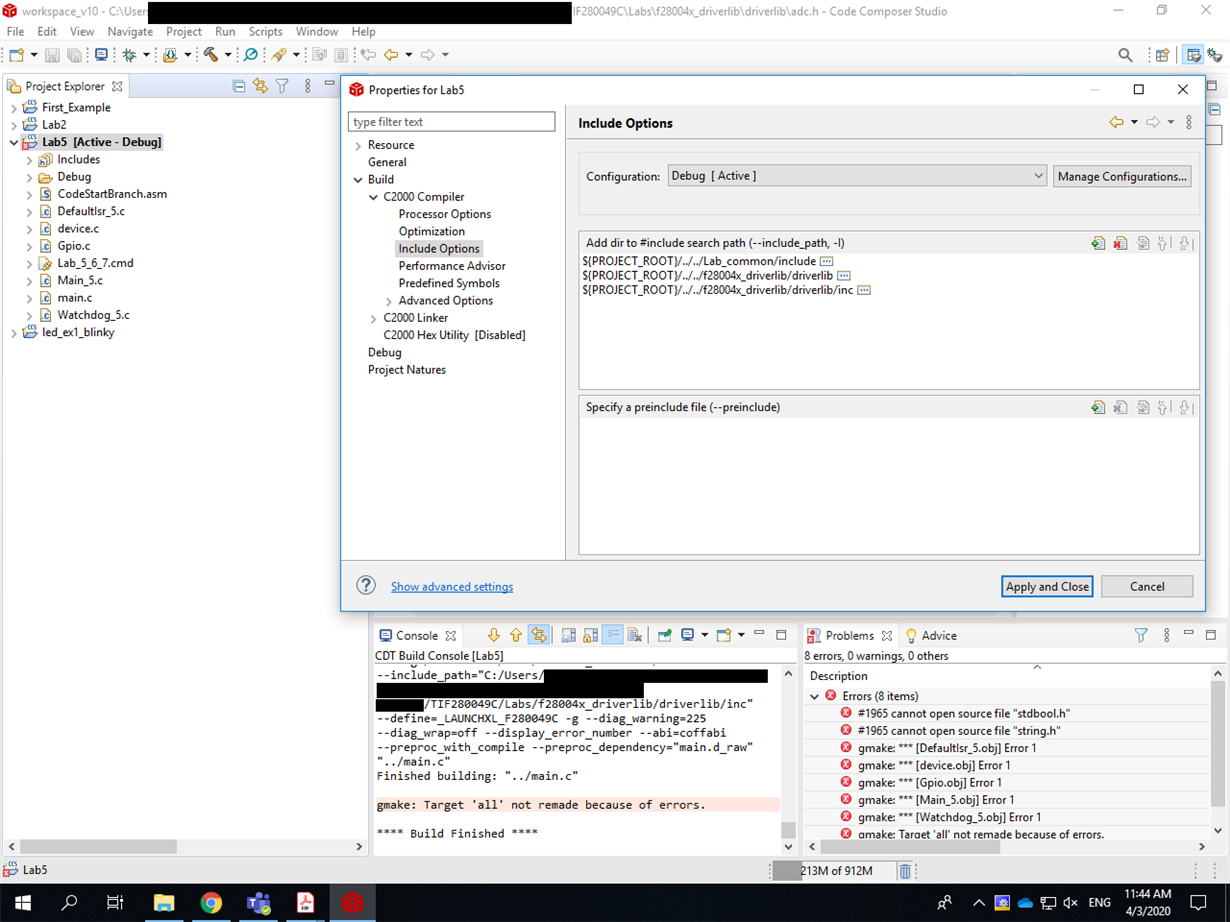Open the Project Explorer filter icon
Viewport: 1230px width, 922px height.
(282, 86)
